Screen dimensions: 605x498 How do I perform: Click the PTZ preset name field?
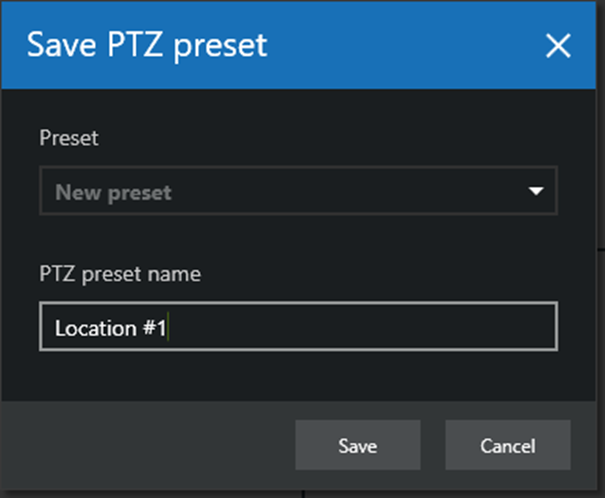pos(298,328)
